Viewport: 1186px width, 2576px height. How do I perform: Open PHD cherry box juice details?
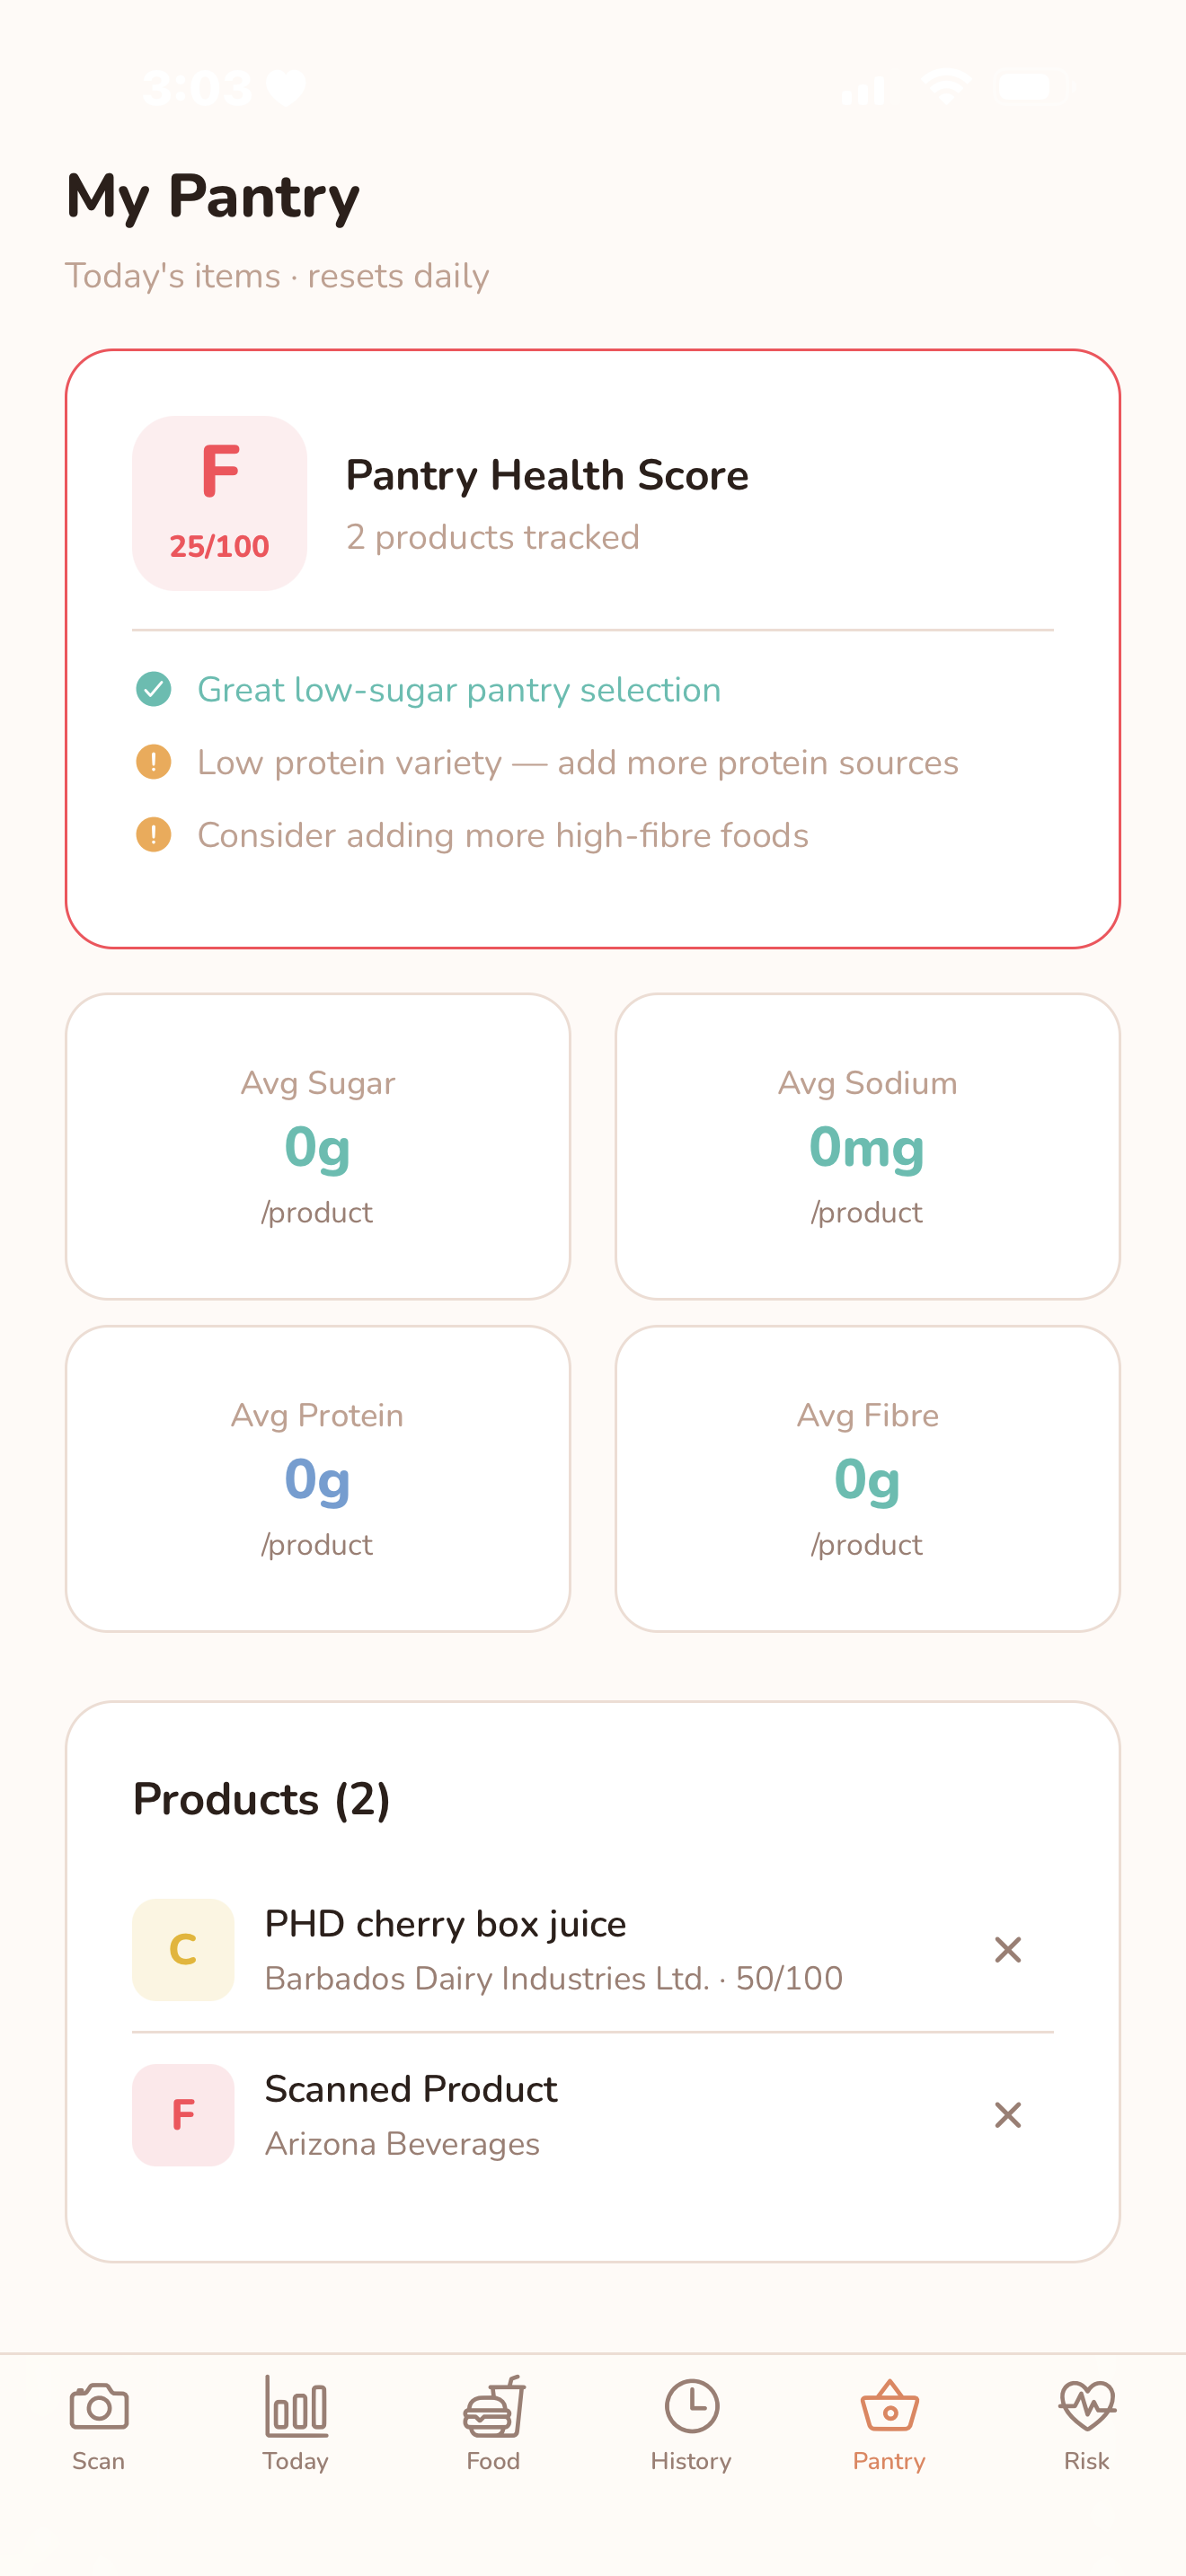[552, 1949]
